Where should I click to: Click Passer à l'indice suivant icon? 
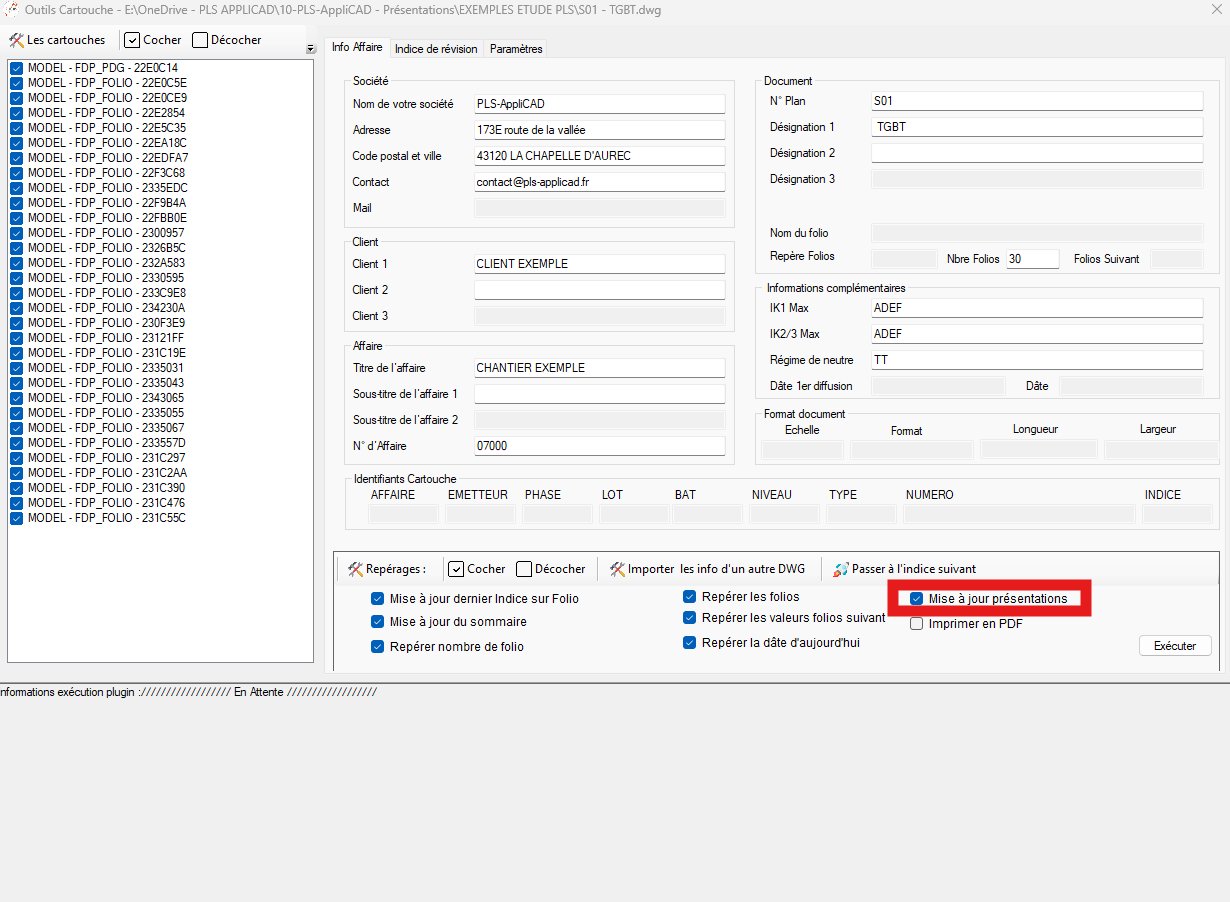pos(840,569)
